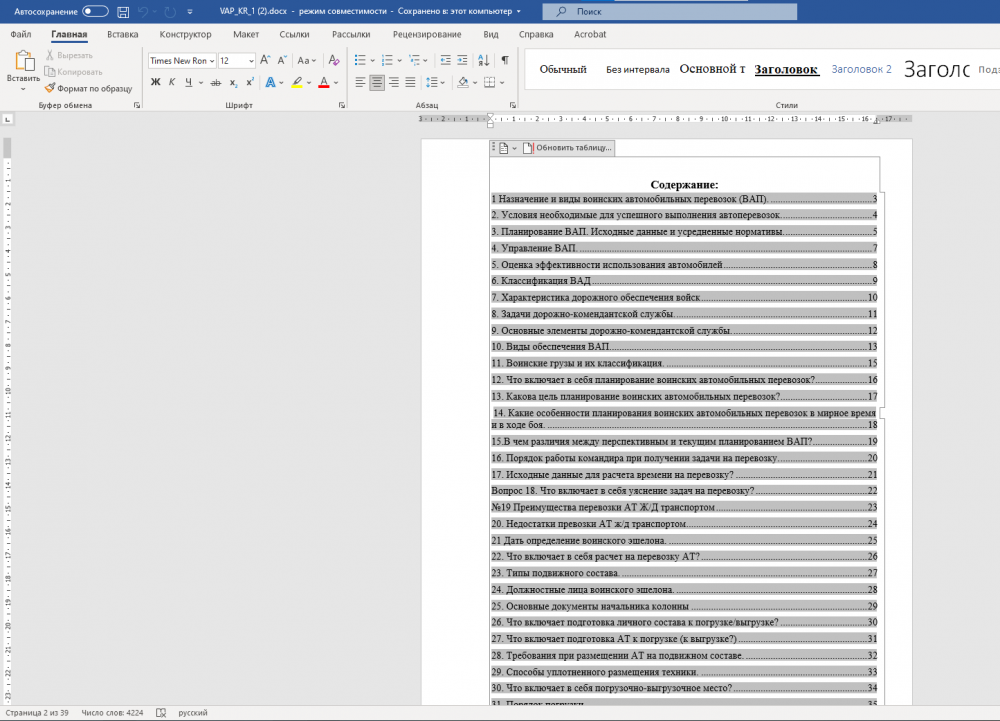Expand the font size dropdown
The width and height of the screenshot is (1000, 721).
251,61
